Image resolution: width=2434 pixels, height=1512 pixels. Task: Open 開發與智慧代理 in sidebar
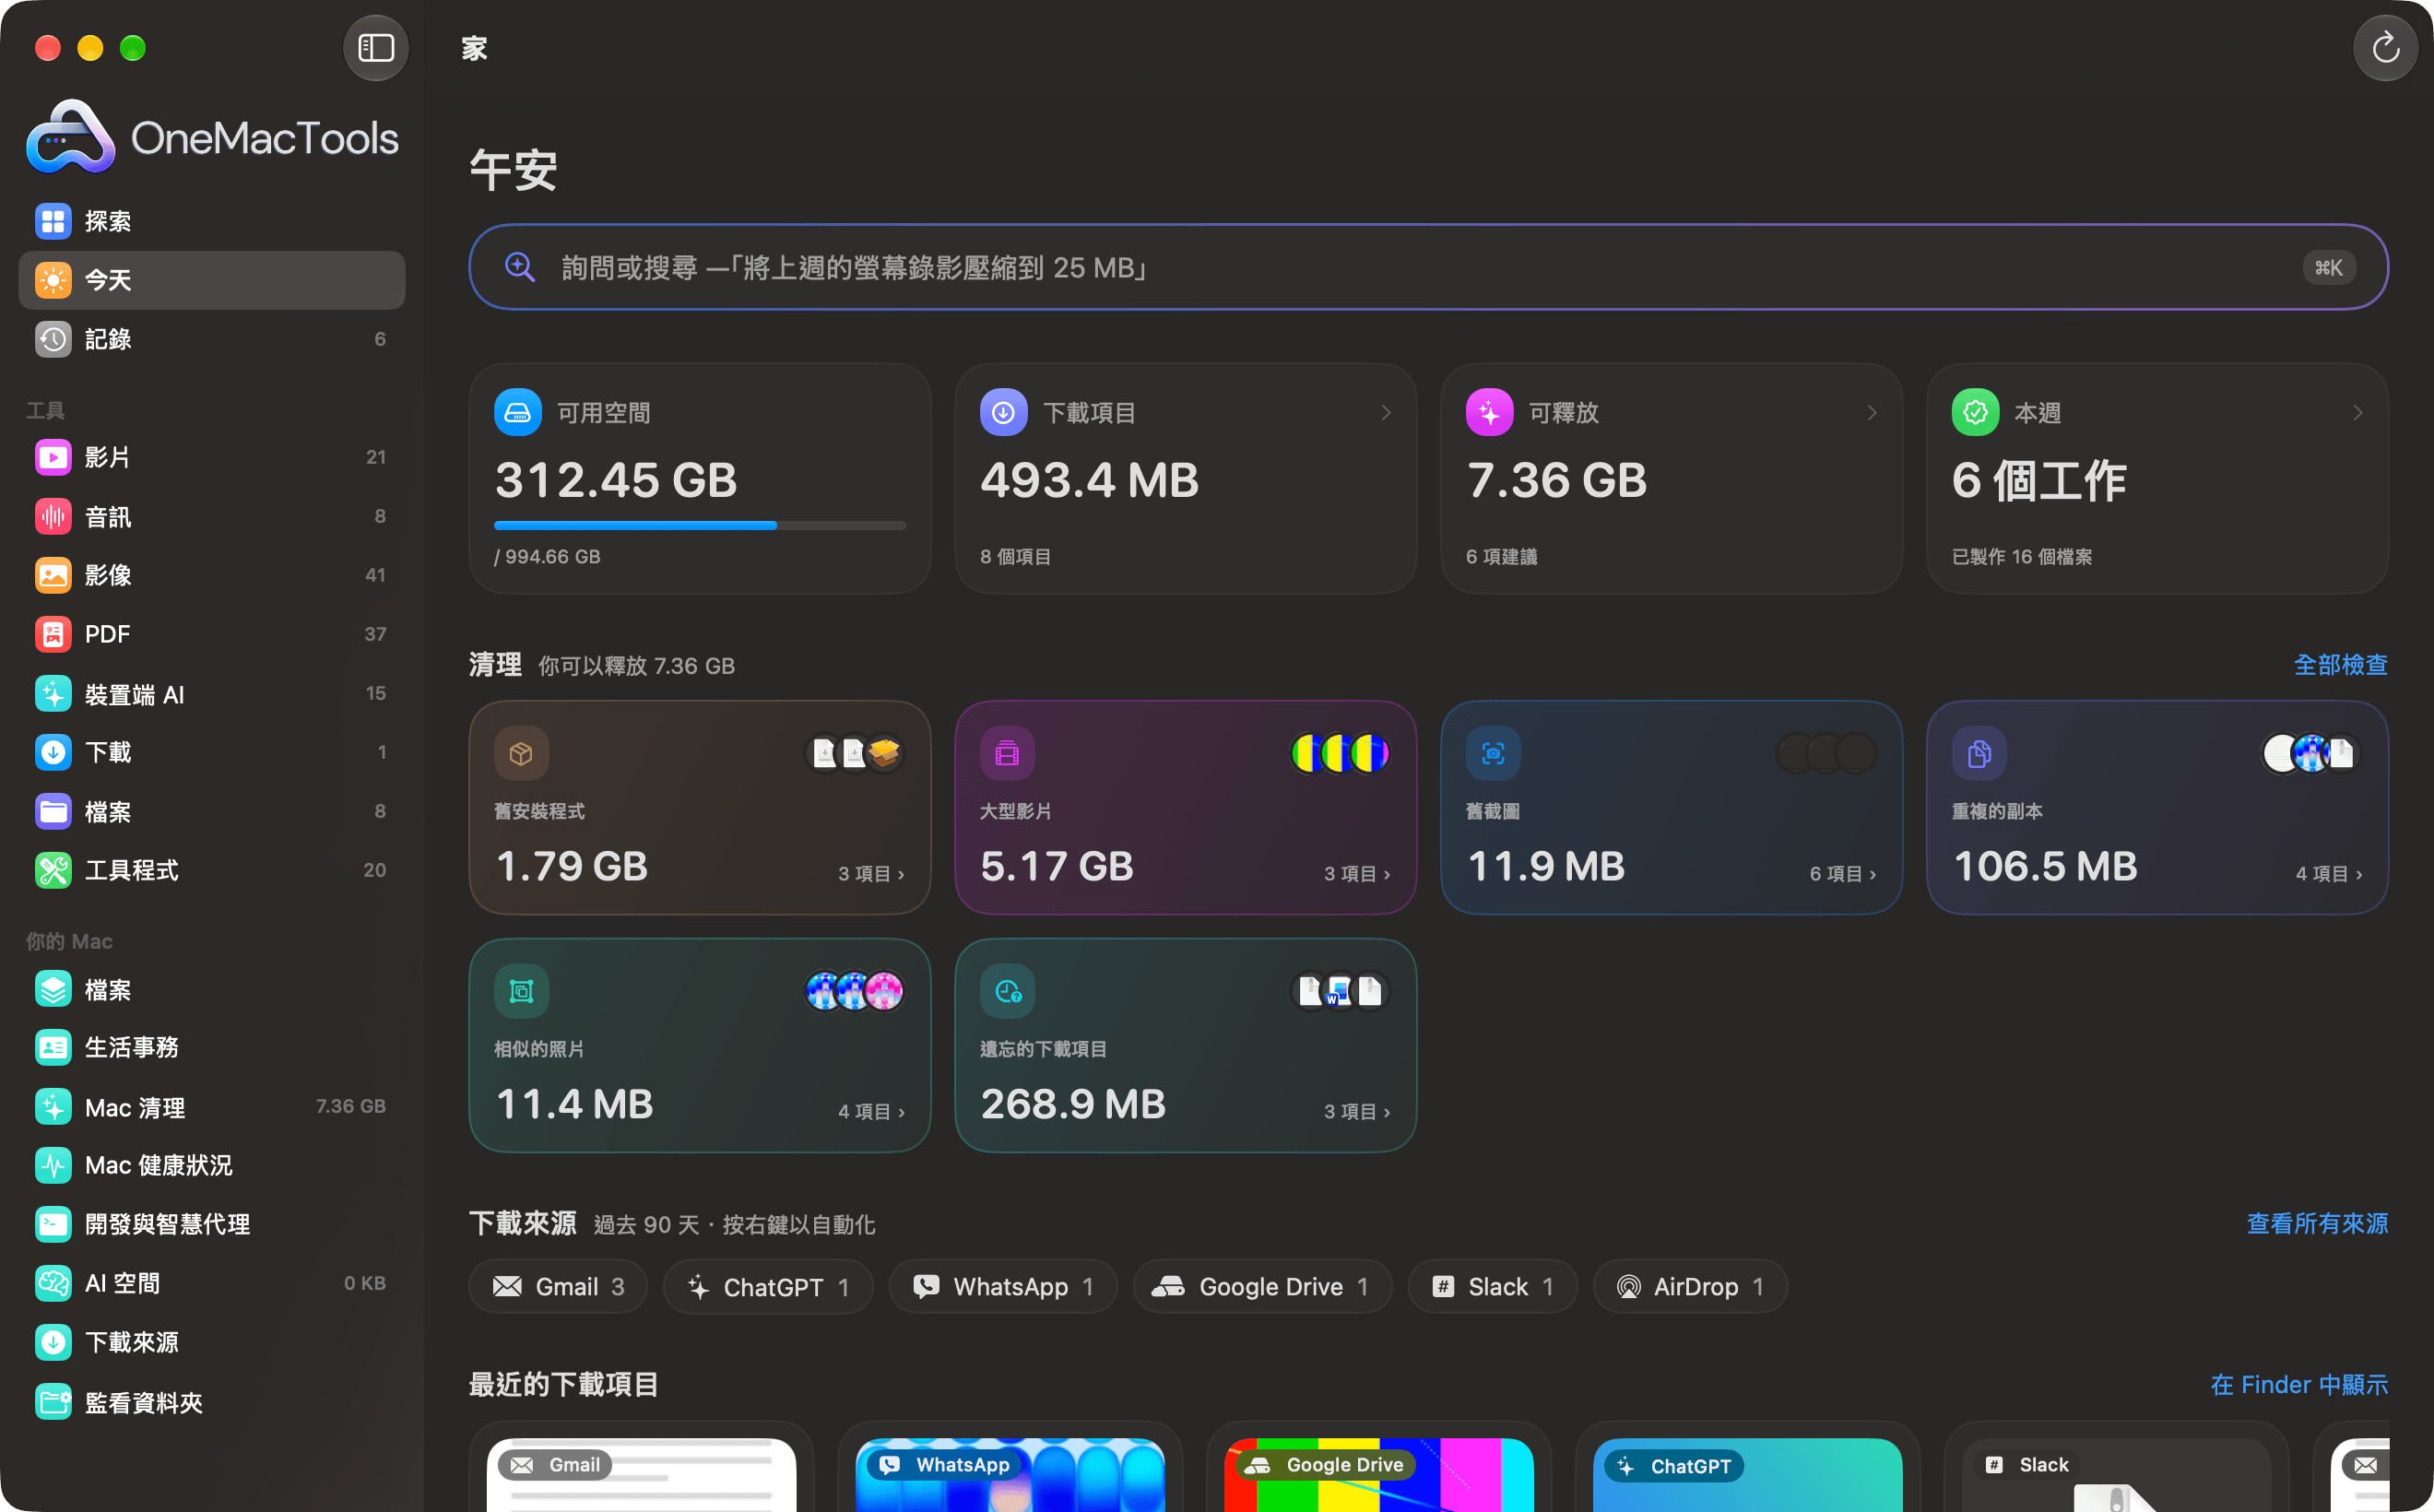tap(212, 1224)
